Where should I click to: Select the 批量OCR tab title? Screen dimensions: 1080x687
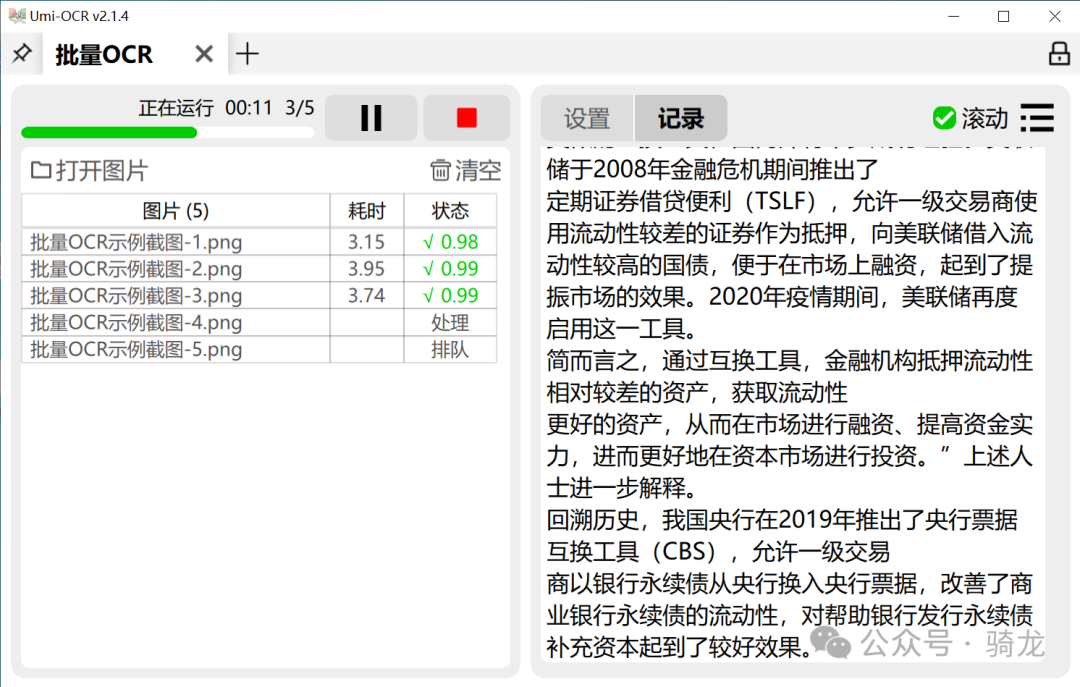coord(104,54)
